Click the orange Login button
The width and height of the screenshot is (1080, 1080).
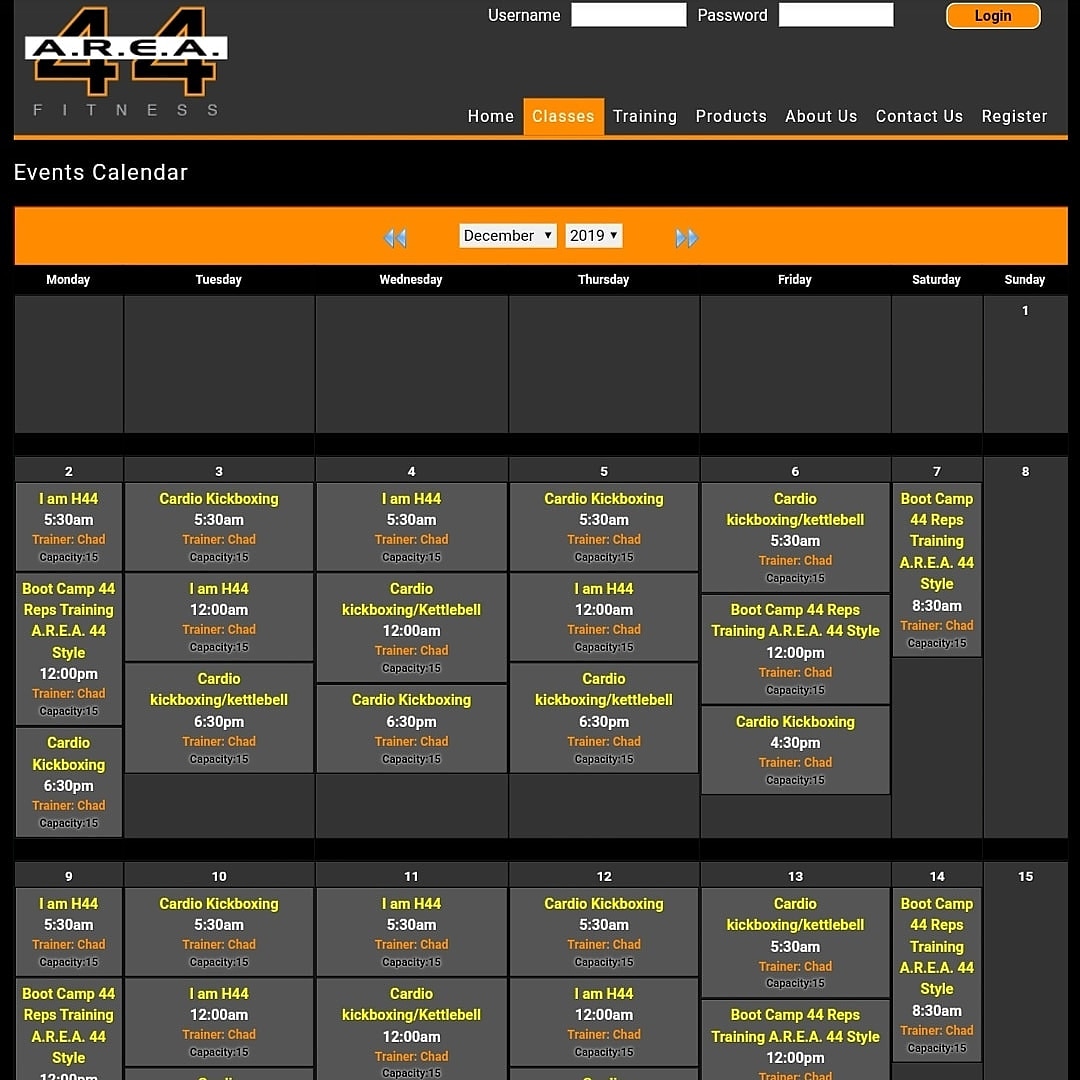pos(993,16)
